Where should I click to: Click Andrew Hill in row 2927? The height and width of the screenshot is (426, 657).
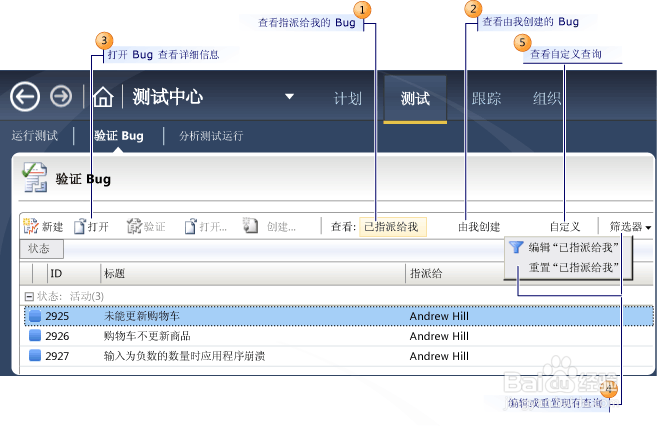pos(439,356)
